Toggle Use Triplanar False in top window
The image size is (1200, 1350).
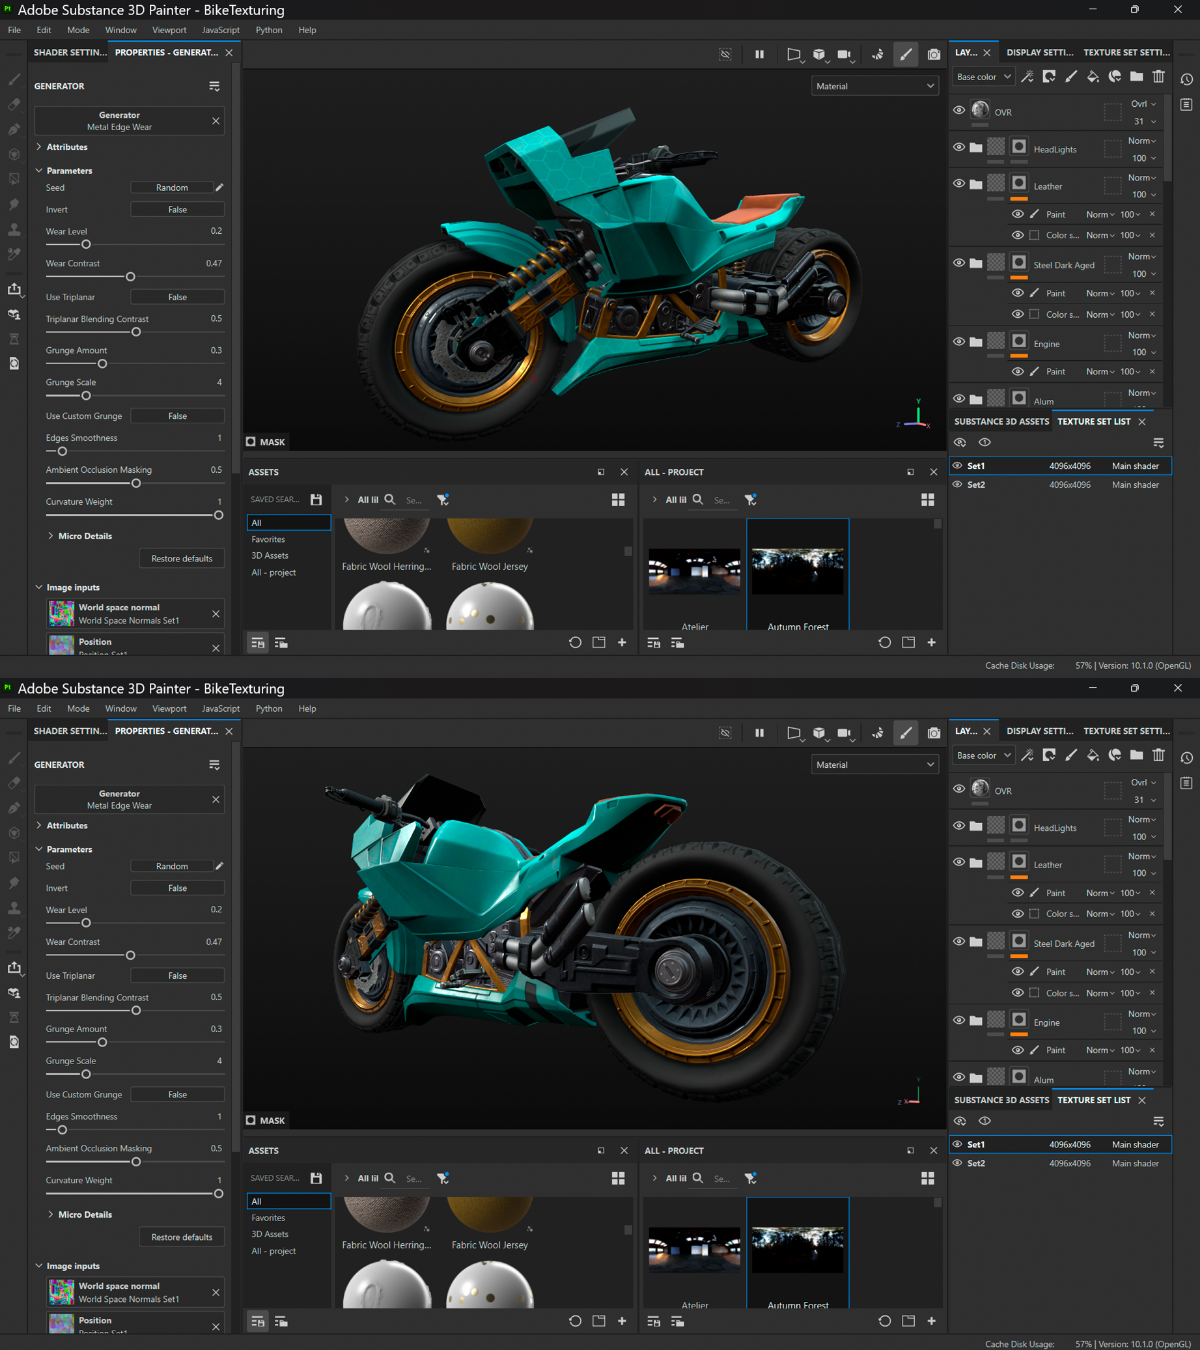177,297
